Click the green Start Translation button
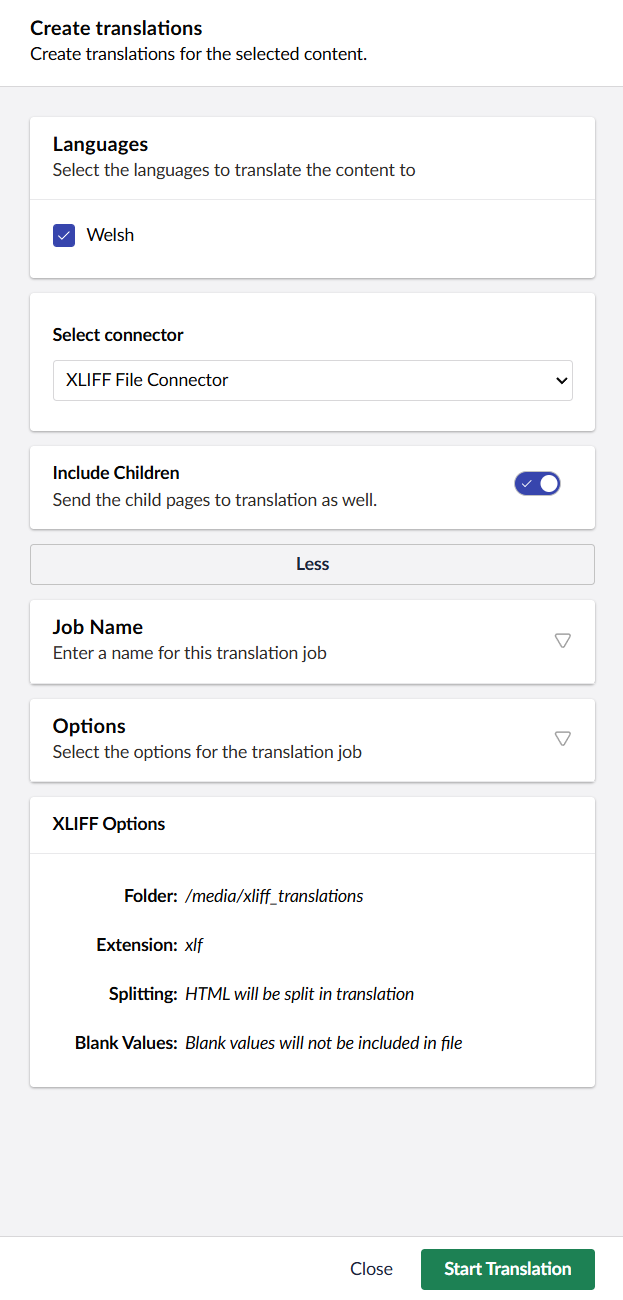 coord(507,1269)
